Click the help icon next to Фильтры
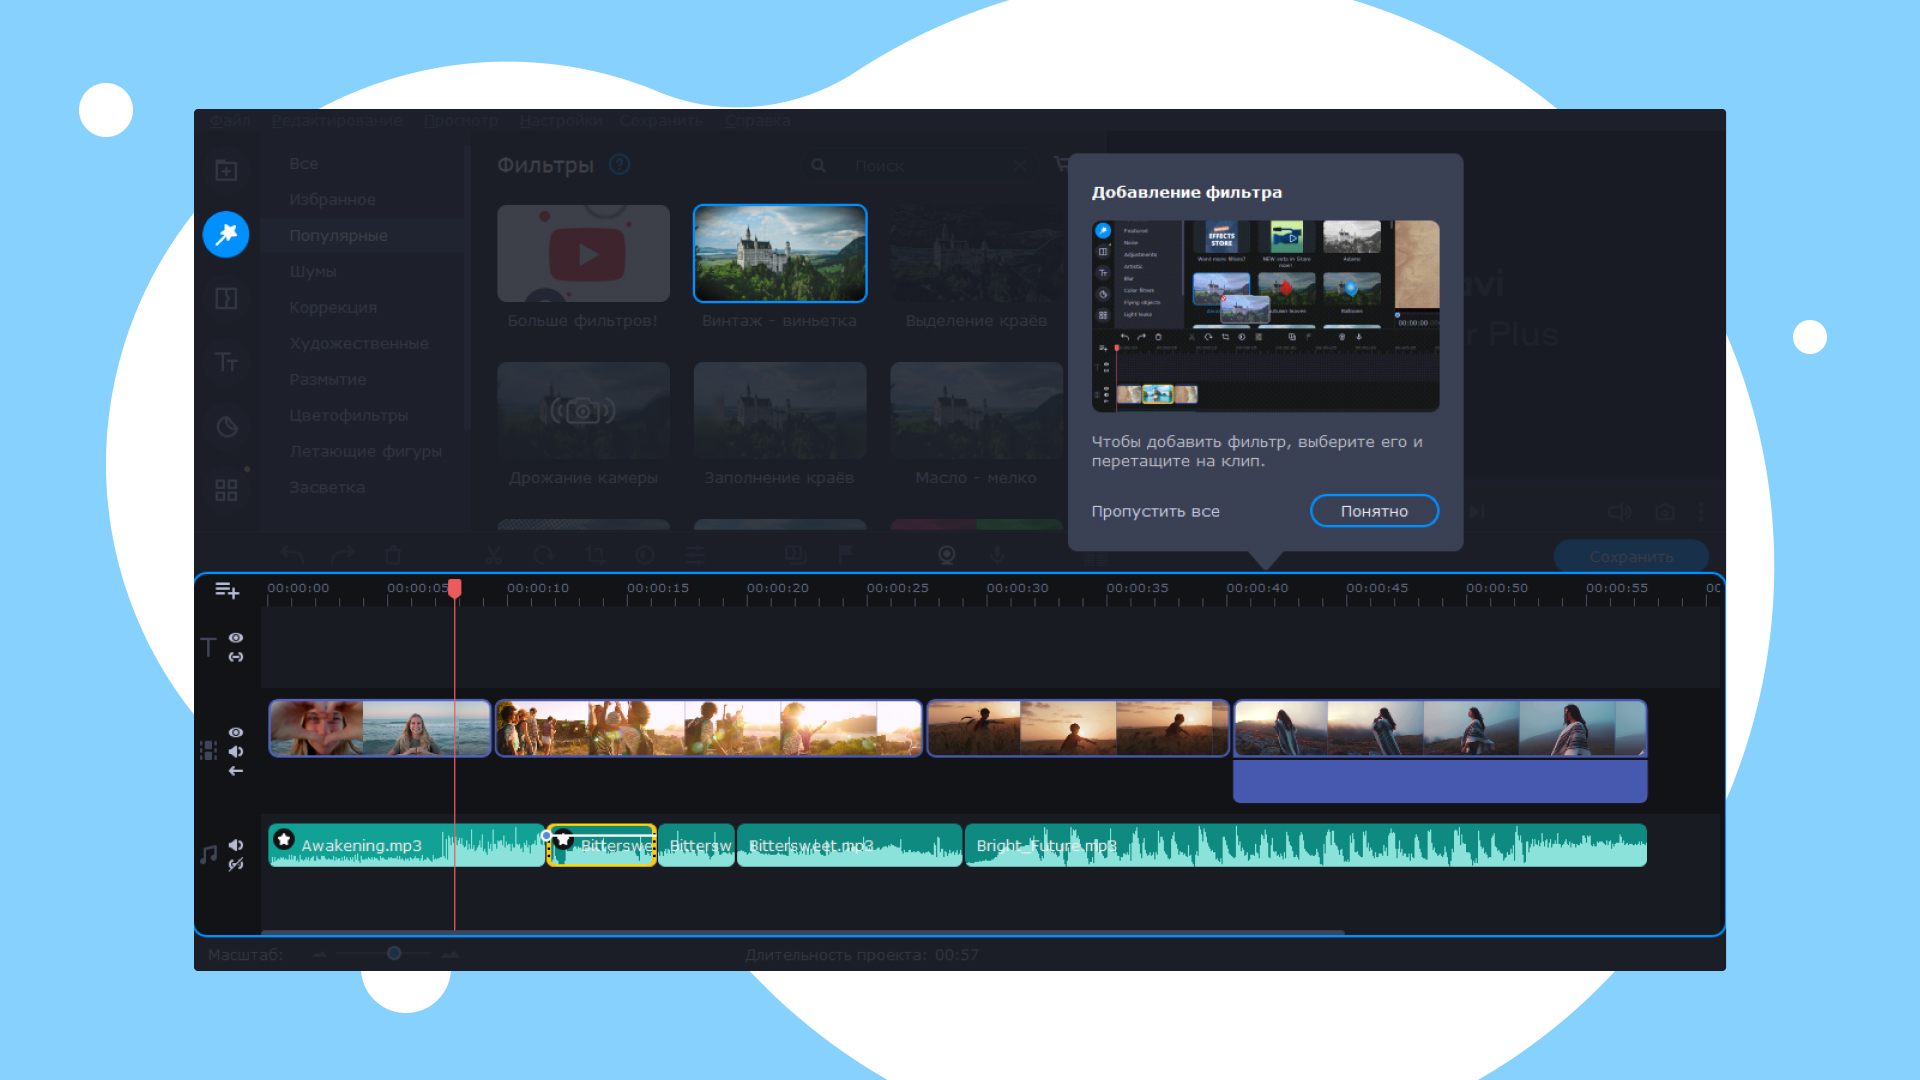Viewport: 1920px width, 1080px height. (x=619, y=164)
